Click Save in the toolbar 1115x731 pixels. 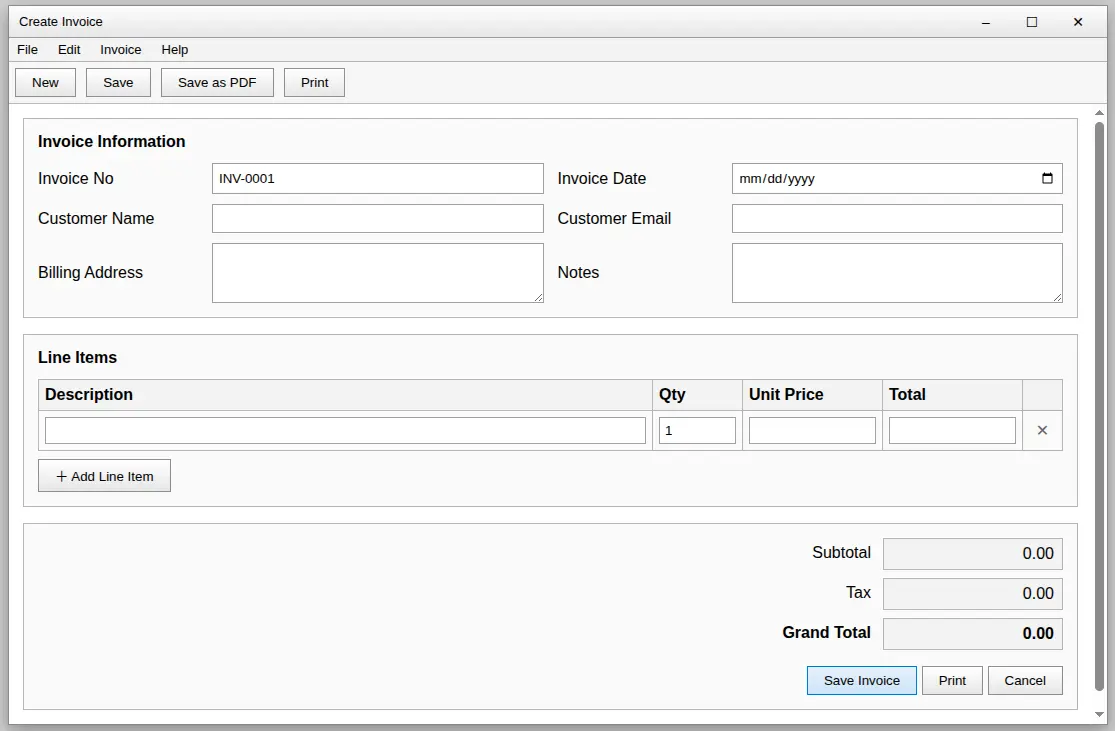click(x=118, y=83)
